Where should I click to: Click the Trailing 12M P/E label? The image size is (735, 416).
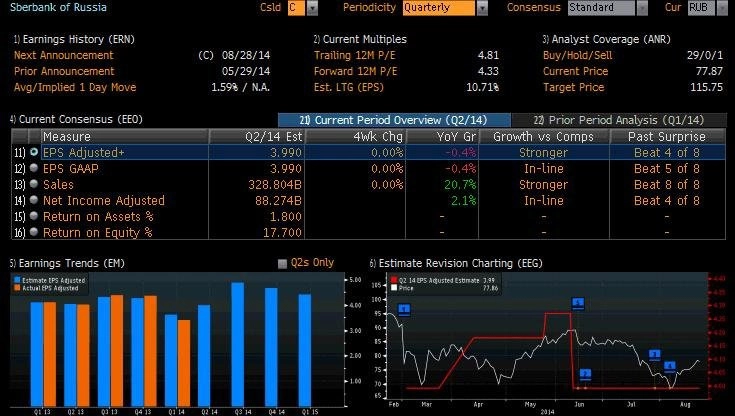(x=355, y=55)
